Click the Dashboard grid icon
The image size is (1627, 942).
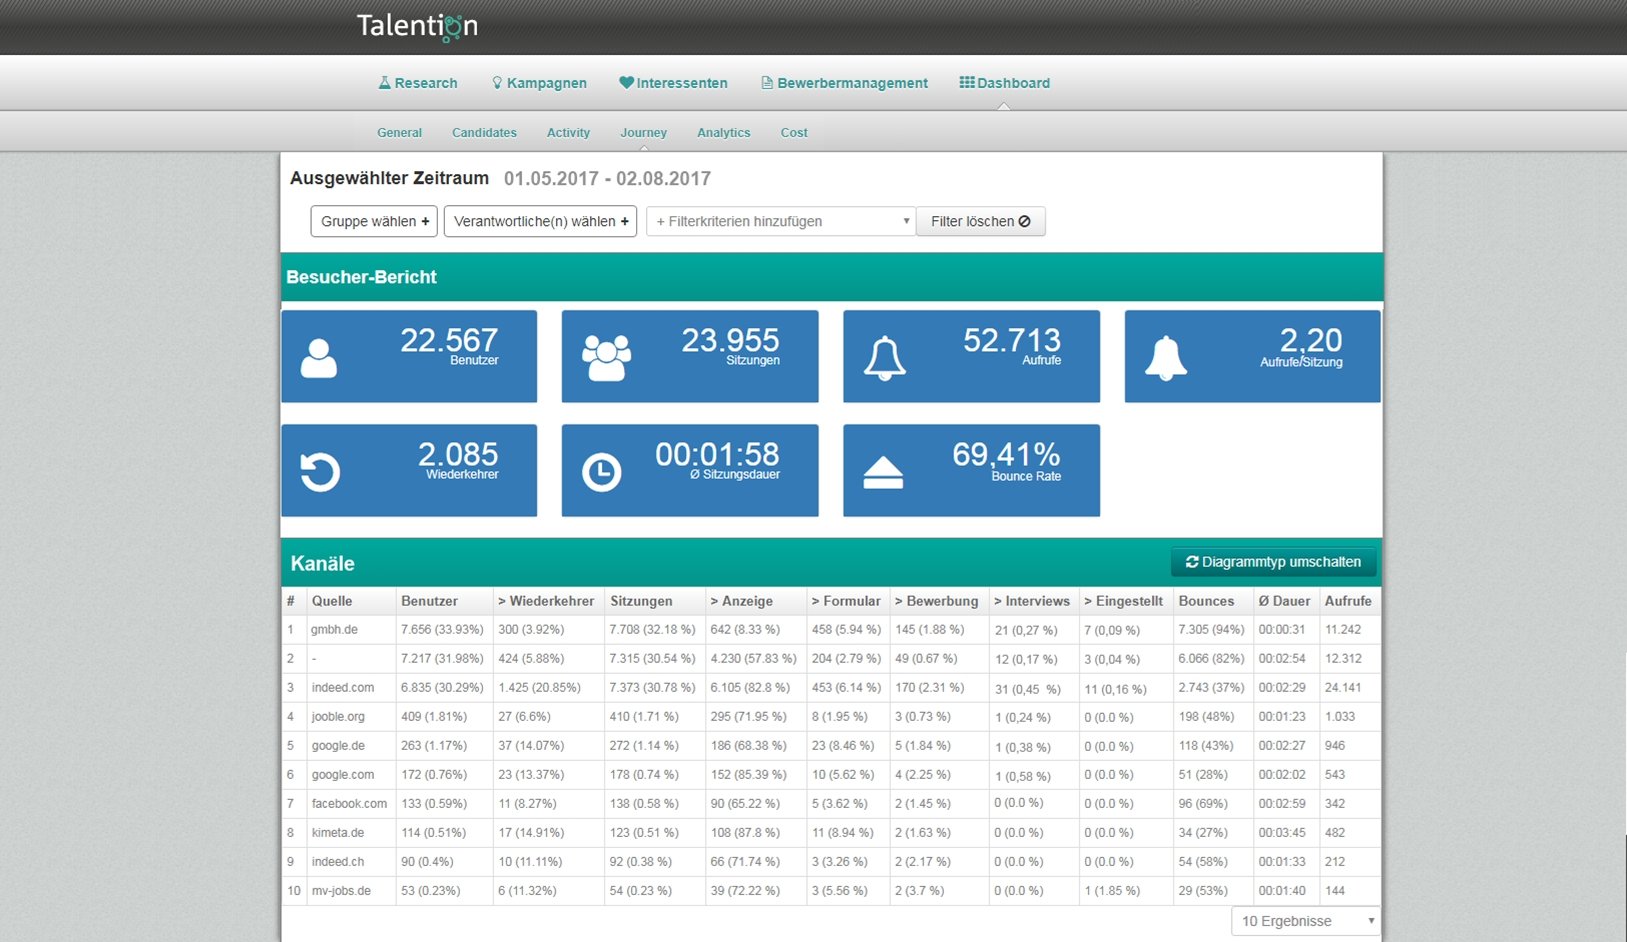click(967, 82)
